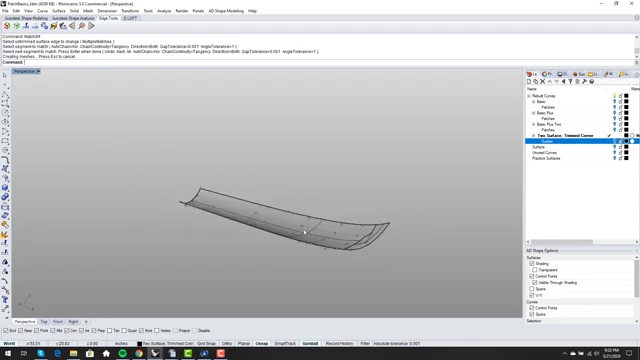Switch to the Right viewport tab

[x=73, y=322]
